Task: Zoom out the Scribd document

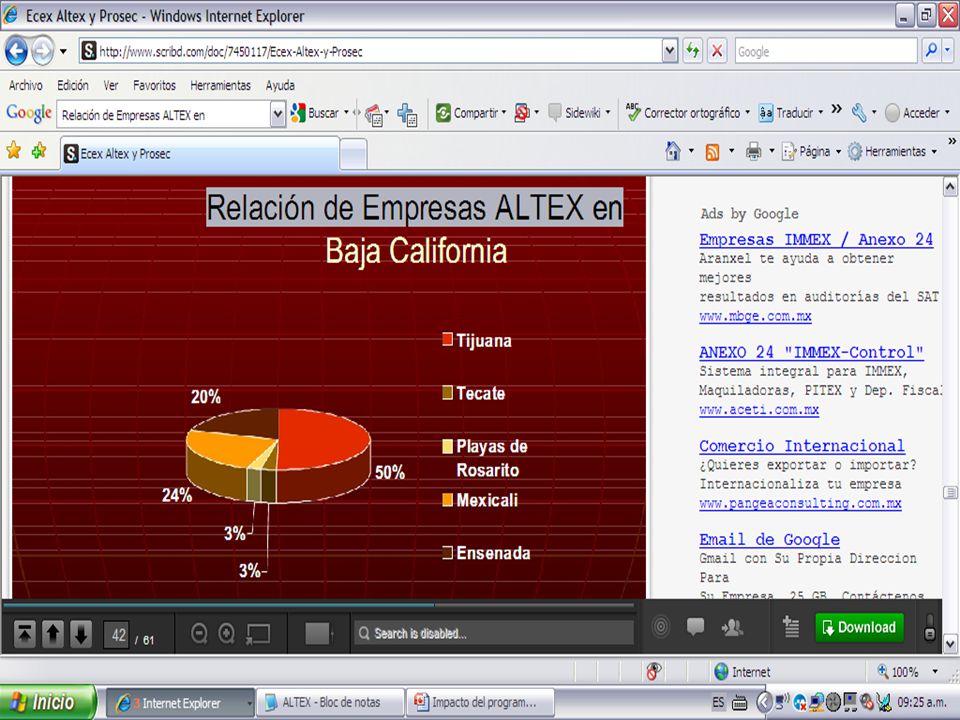Action: [x=199, y=634]
